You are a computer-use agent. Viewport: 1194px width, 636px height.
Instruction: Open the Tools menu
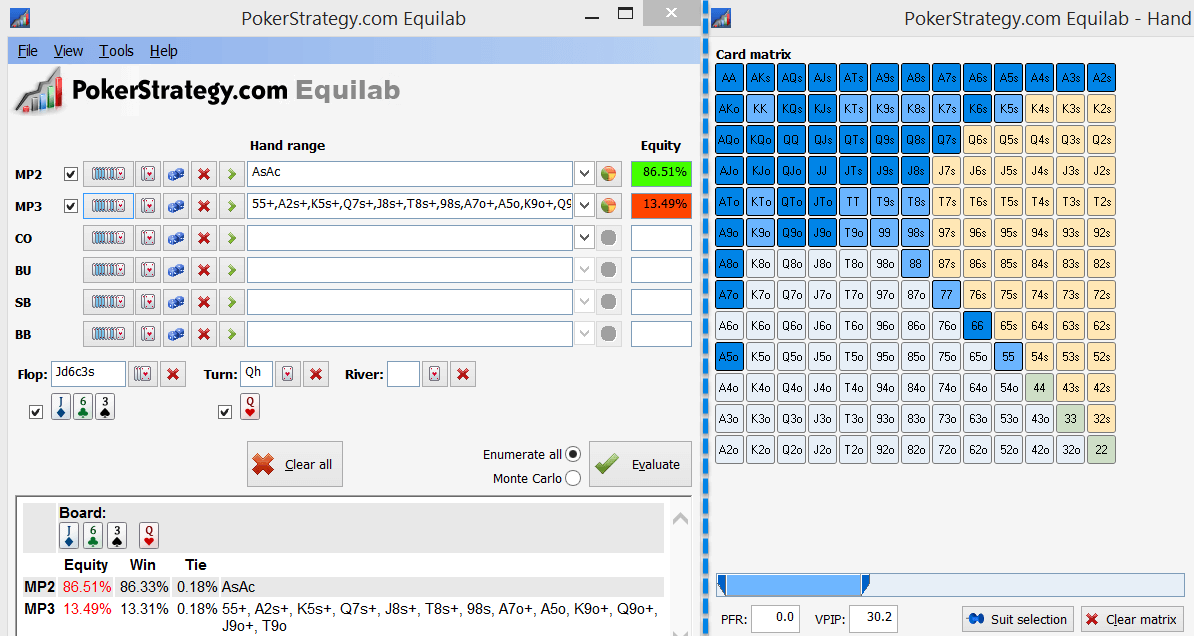pyautogui.click(x=116, y=51)
